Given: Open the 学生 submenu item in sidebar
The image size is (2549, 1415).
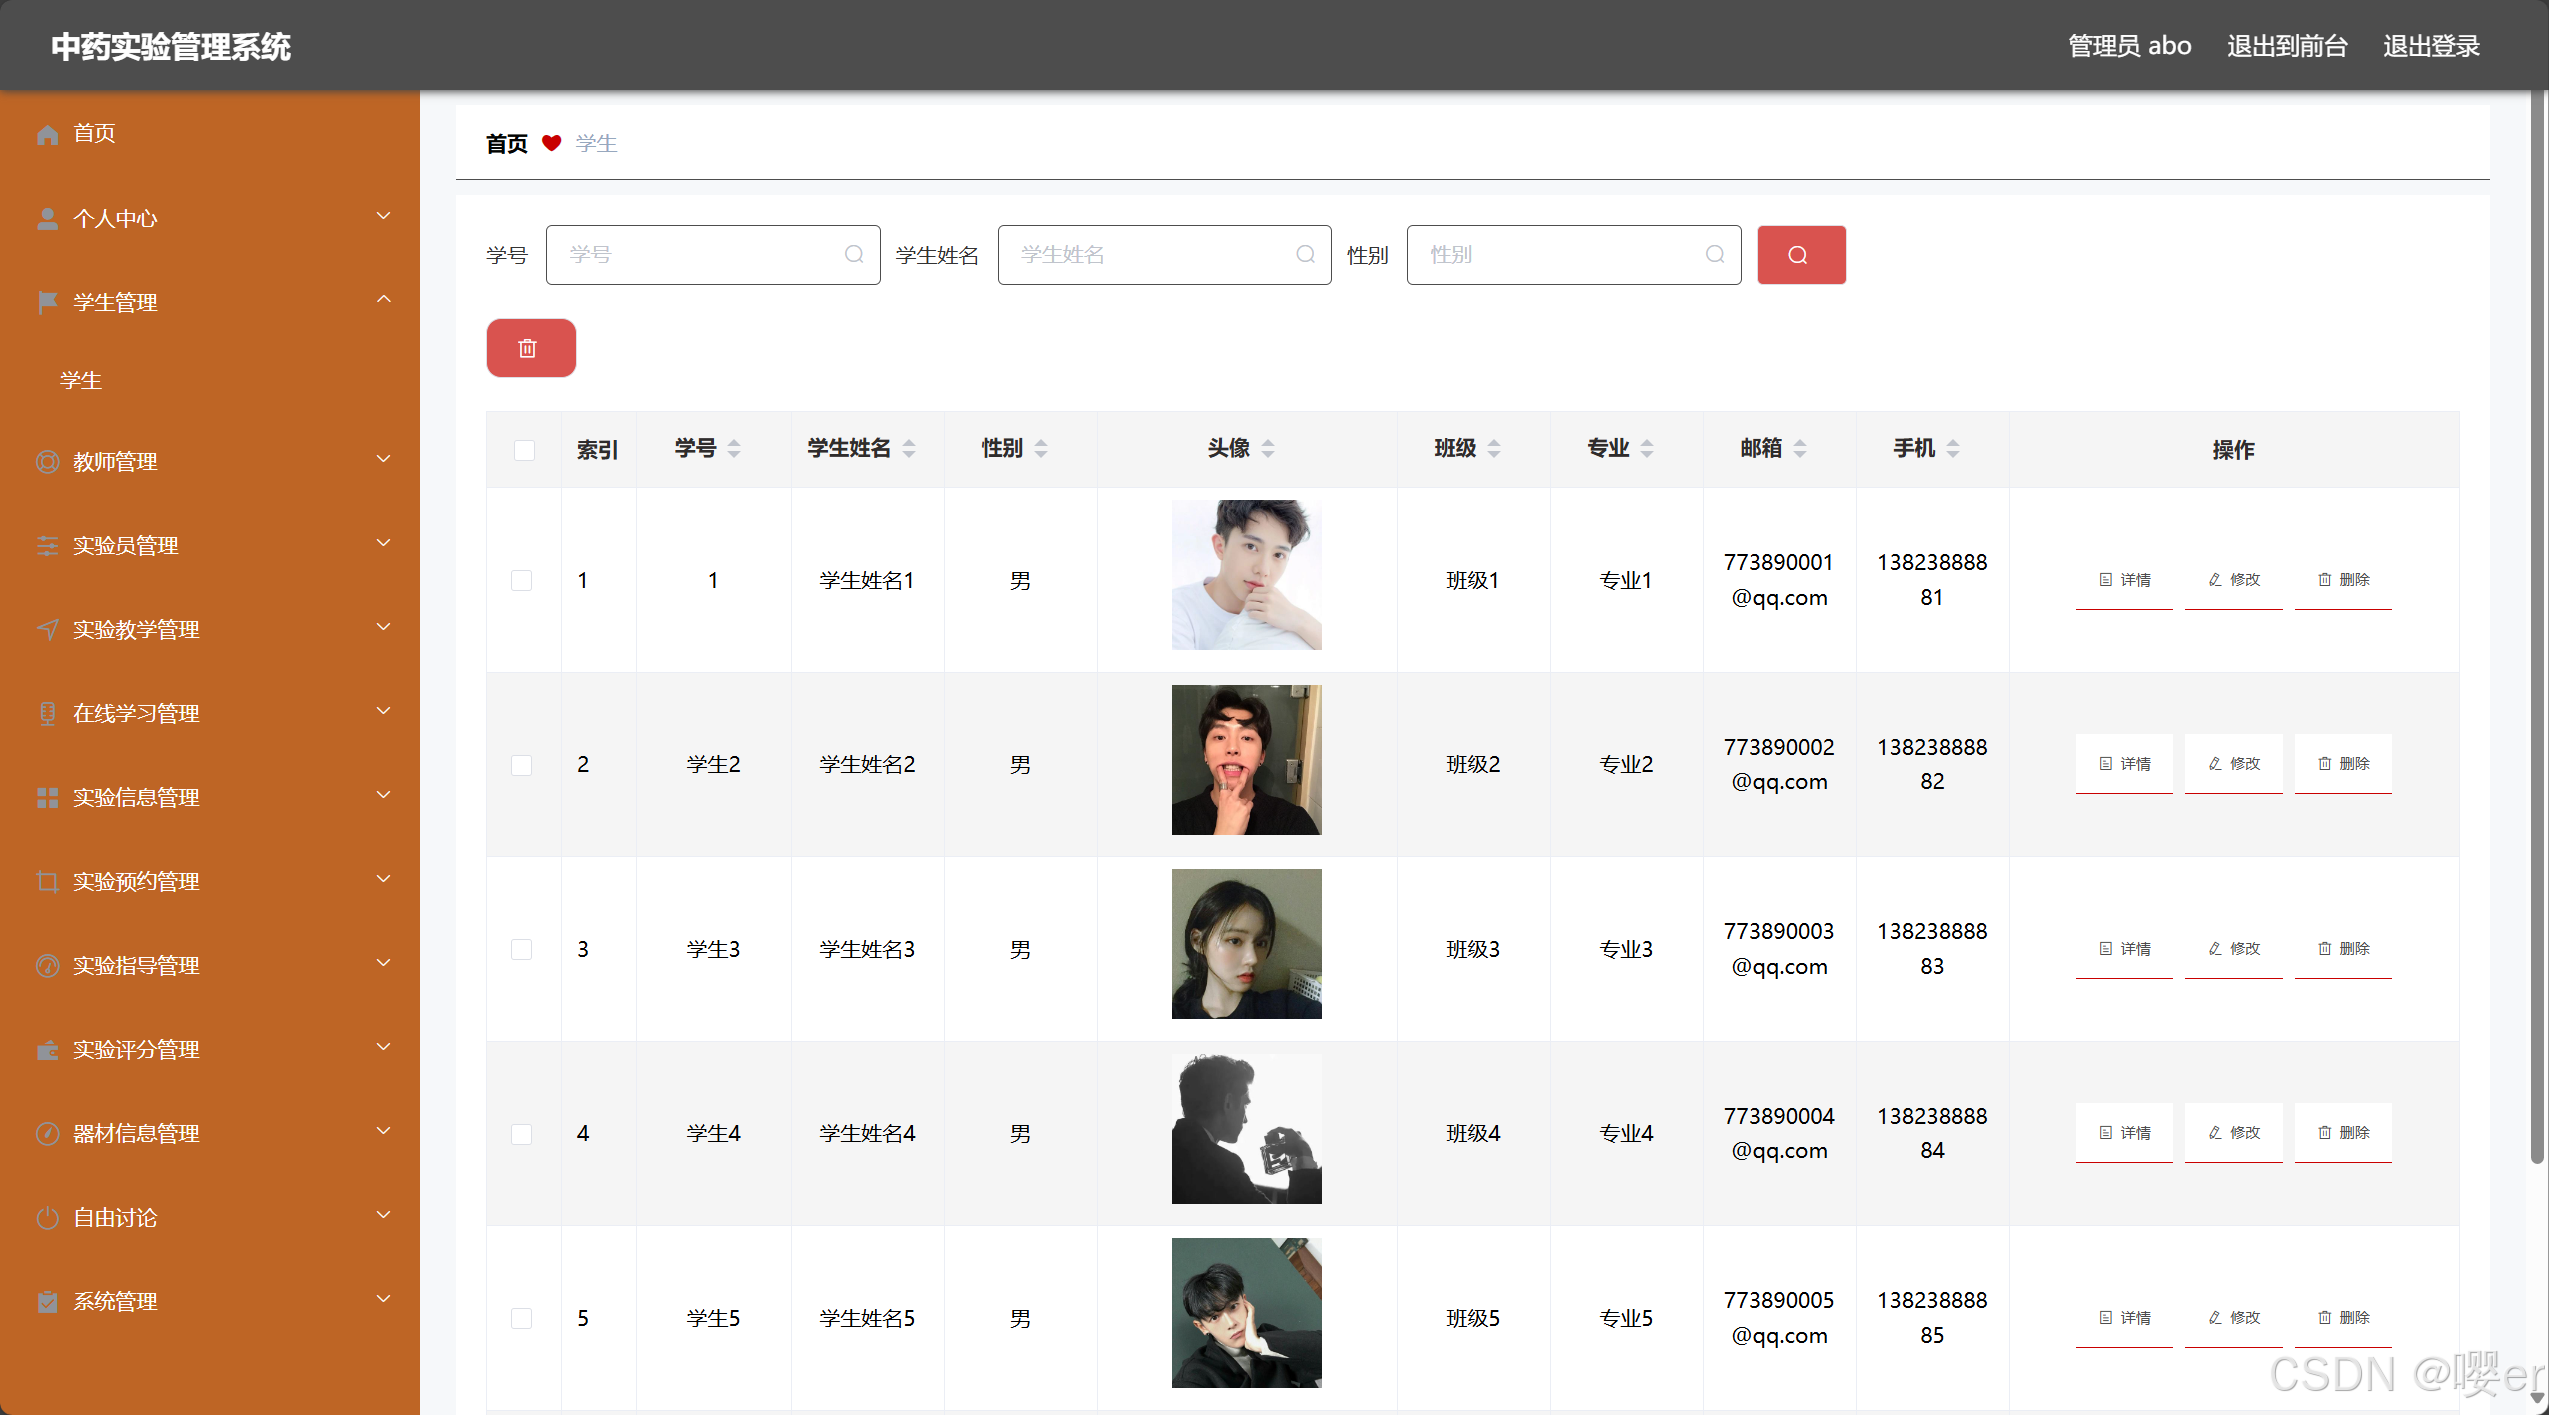Looking at the screenshot, I should point(81,381).
